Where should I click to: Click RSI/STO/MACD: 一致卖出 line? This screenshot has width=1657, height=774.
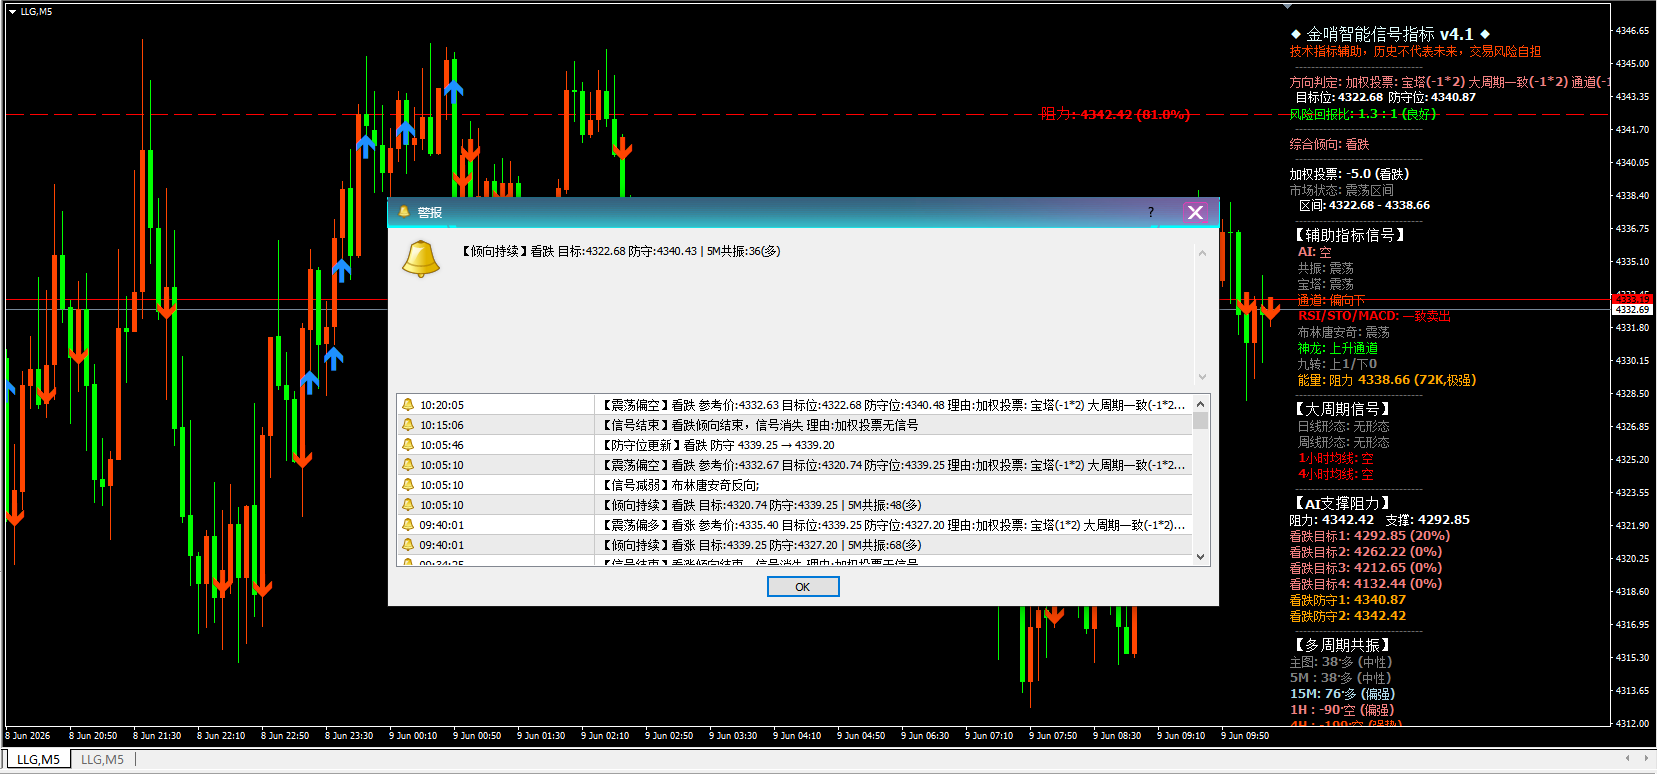tap(1374, 316)
